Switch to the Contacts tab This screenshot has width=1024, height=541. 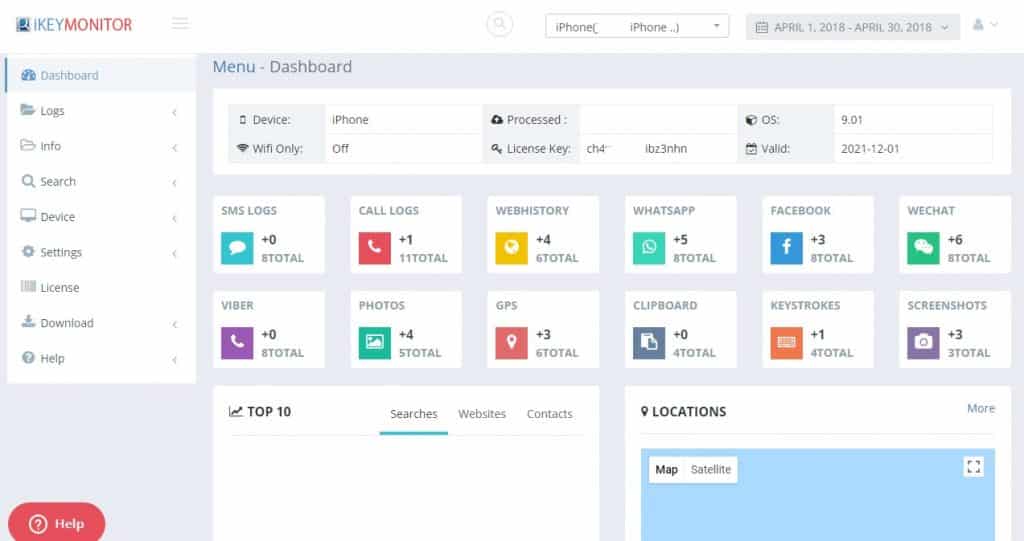549,414
